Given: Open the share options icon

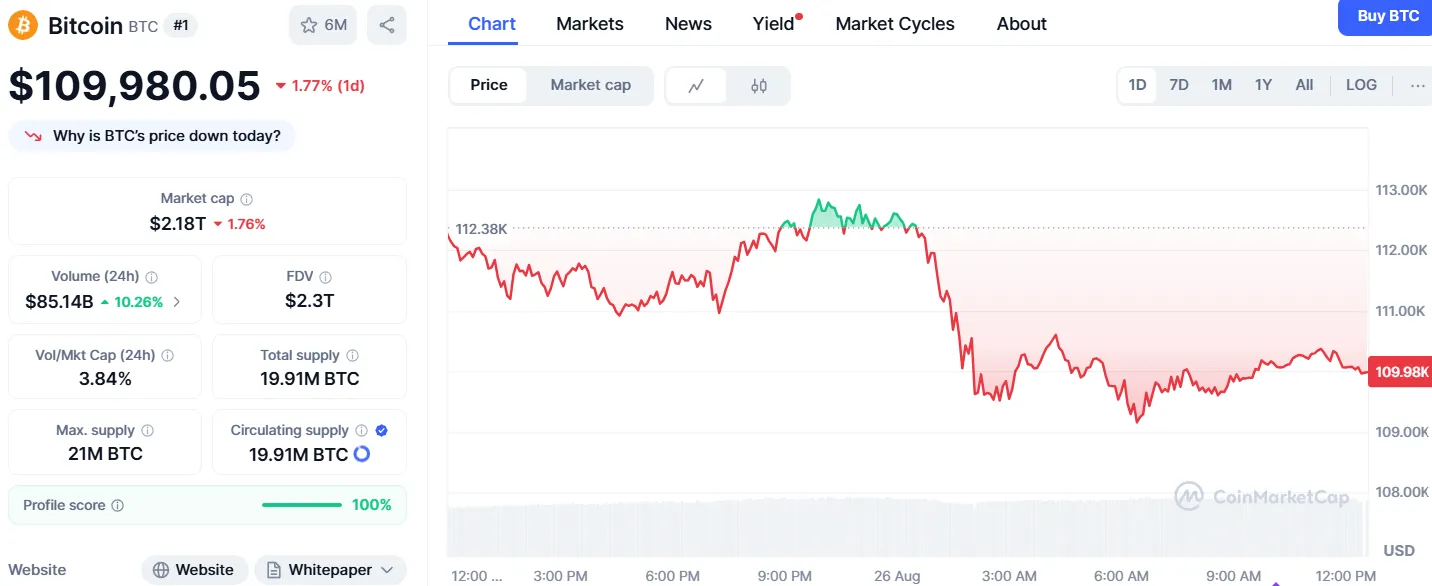Looking at the screenshot, I should (387, 24).
